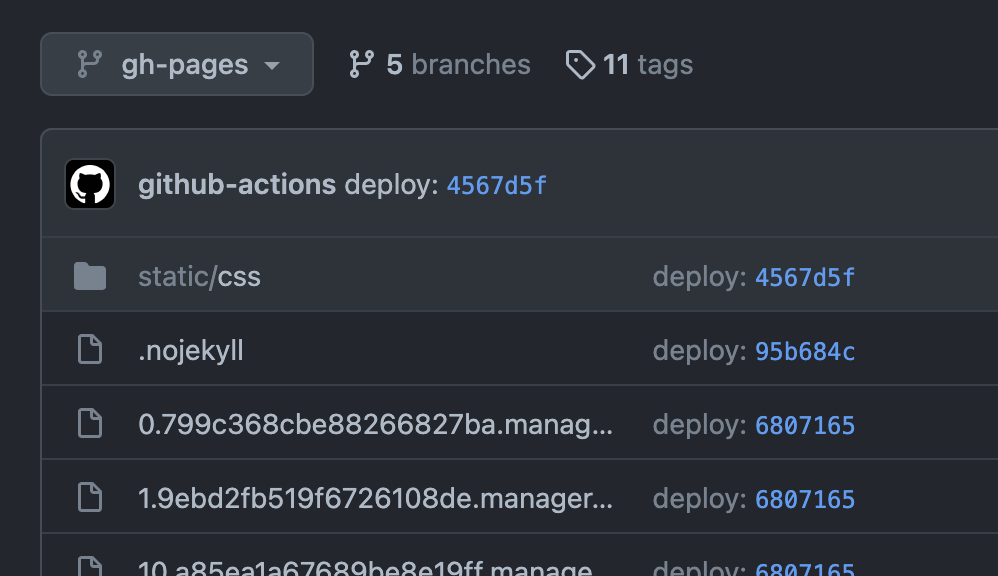Click the file icon beside .nojekyll
Screen dimensions: 998x576
point(90,349)
